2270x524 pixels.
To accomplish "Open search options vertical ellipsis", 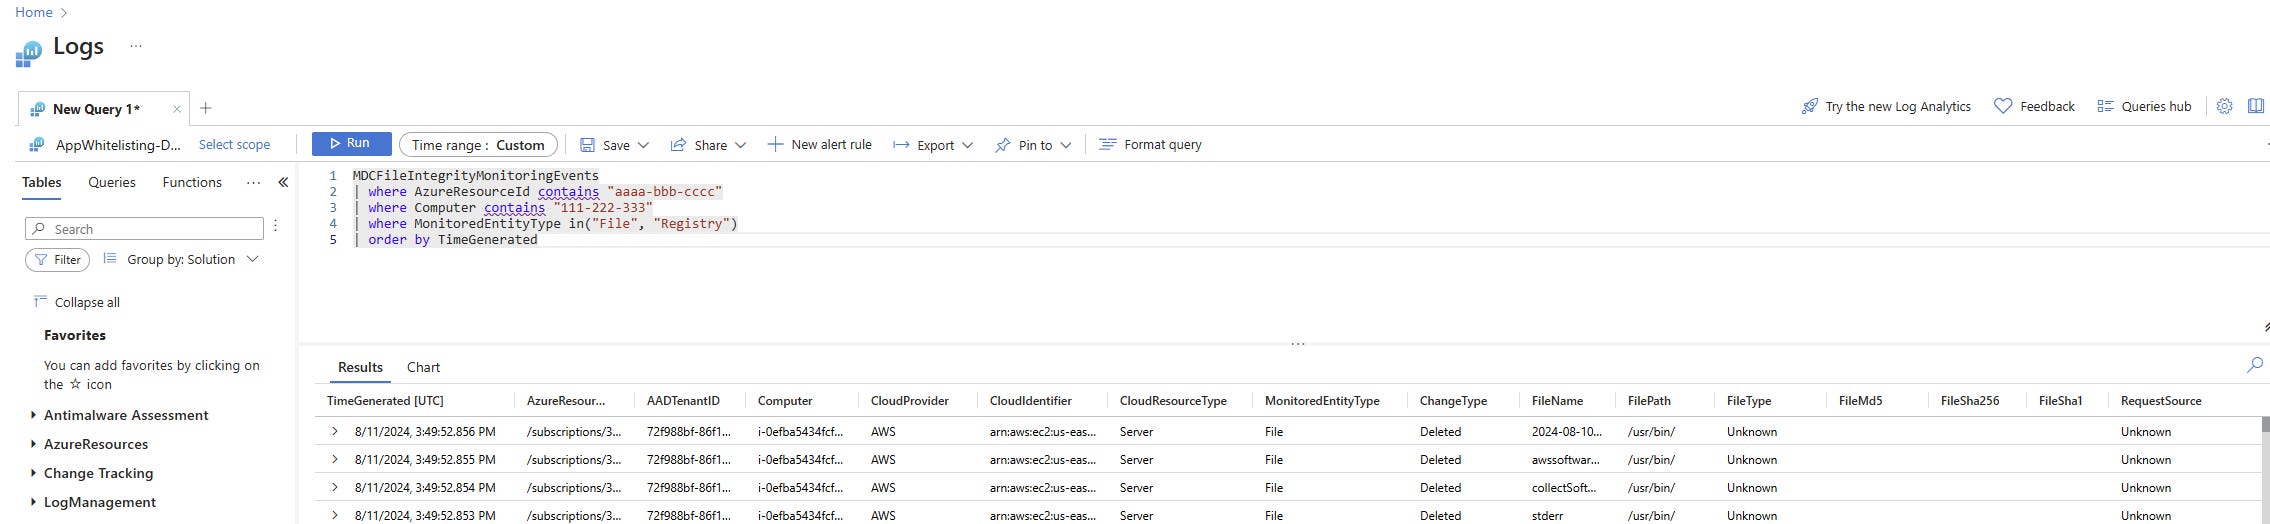I will [x=275, y=227].
